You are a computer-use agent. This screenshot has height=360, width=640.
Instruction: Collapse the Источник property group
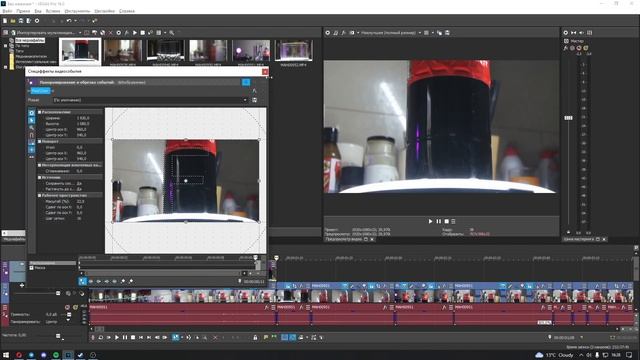tap(40, 178)
